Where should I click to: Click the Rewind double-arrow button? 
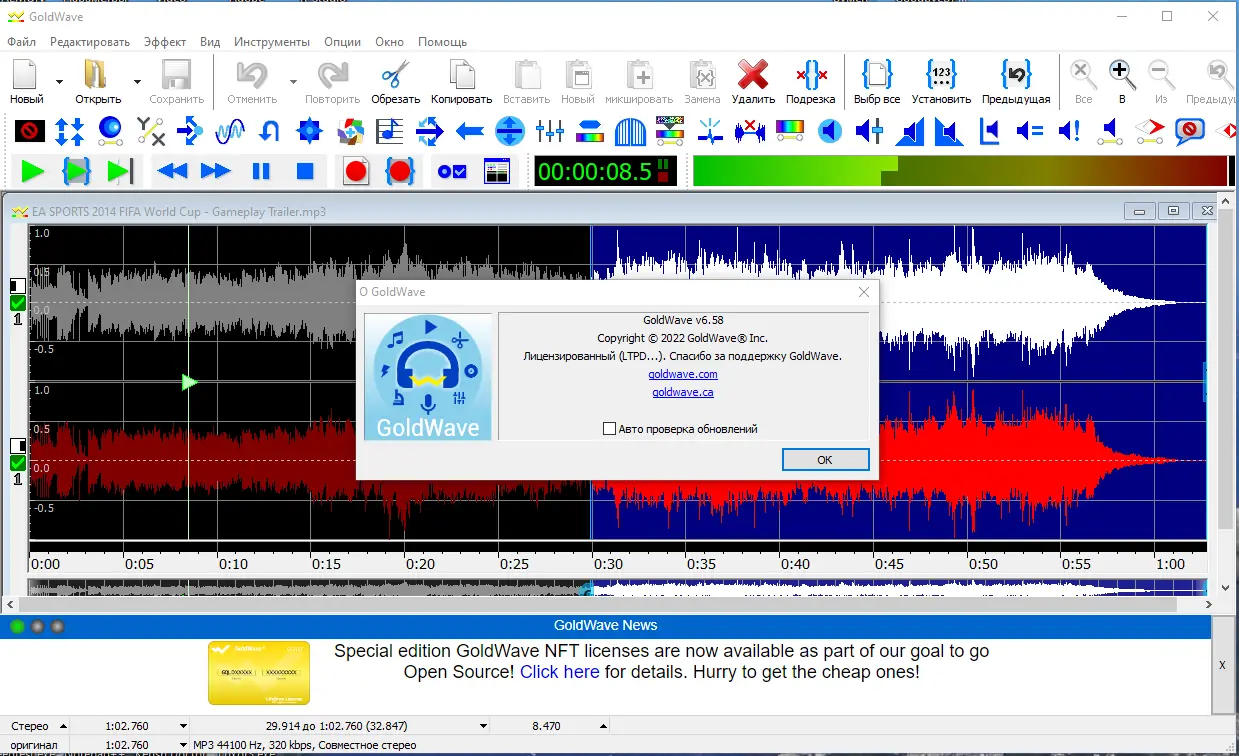coord(172,171)
